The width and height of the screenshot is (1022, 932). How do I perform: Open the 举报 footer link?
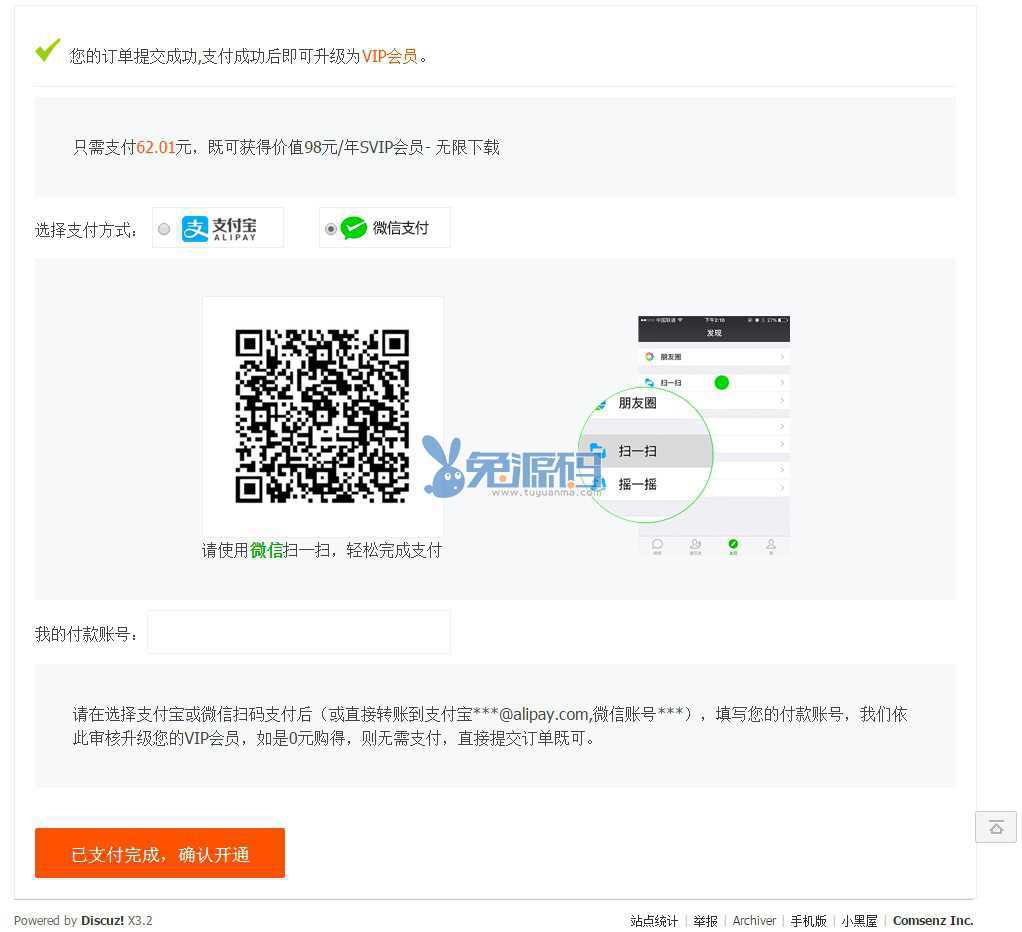(x=705, y=920)
